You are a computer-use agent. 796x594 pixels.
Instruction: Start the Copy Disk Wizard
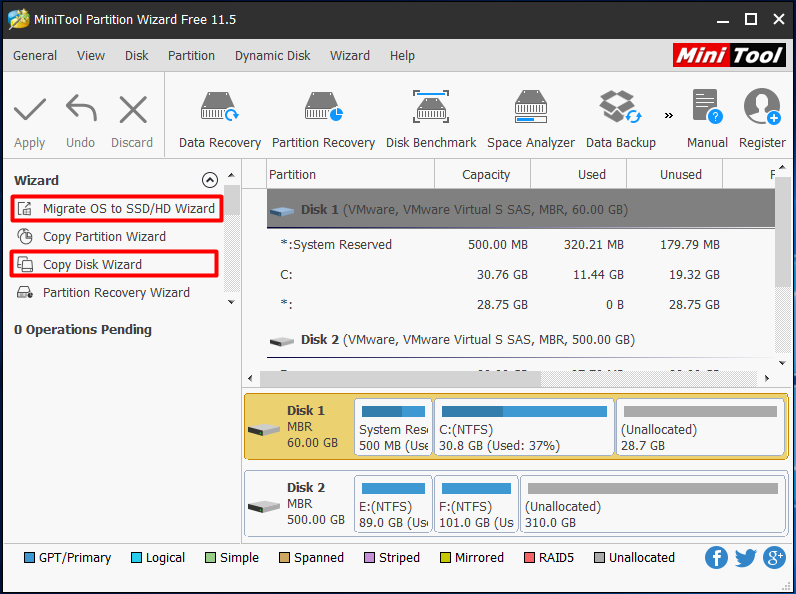[x=92, y=265]
